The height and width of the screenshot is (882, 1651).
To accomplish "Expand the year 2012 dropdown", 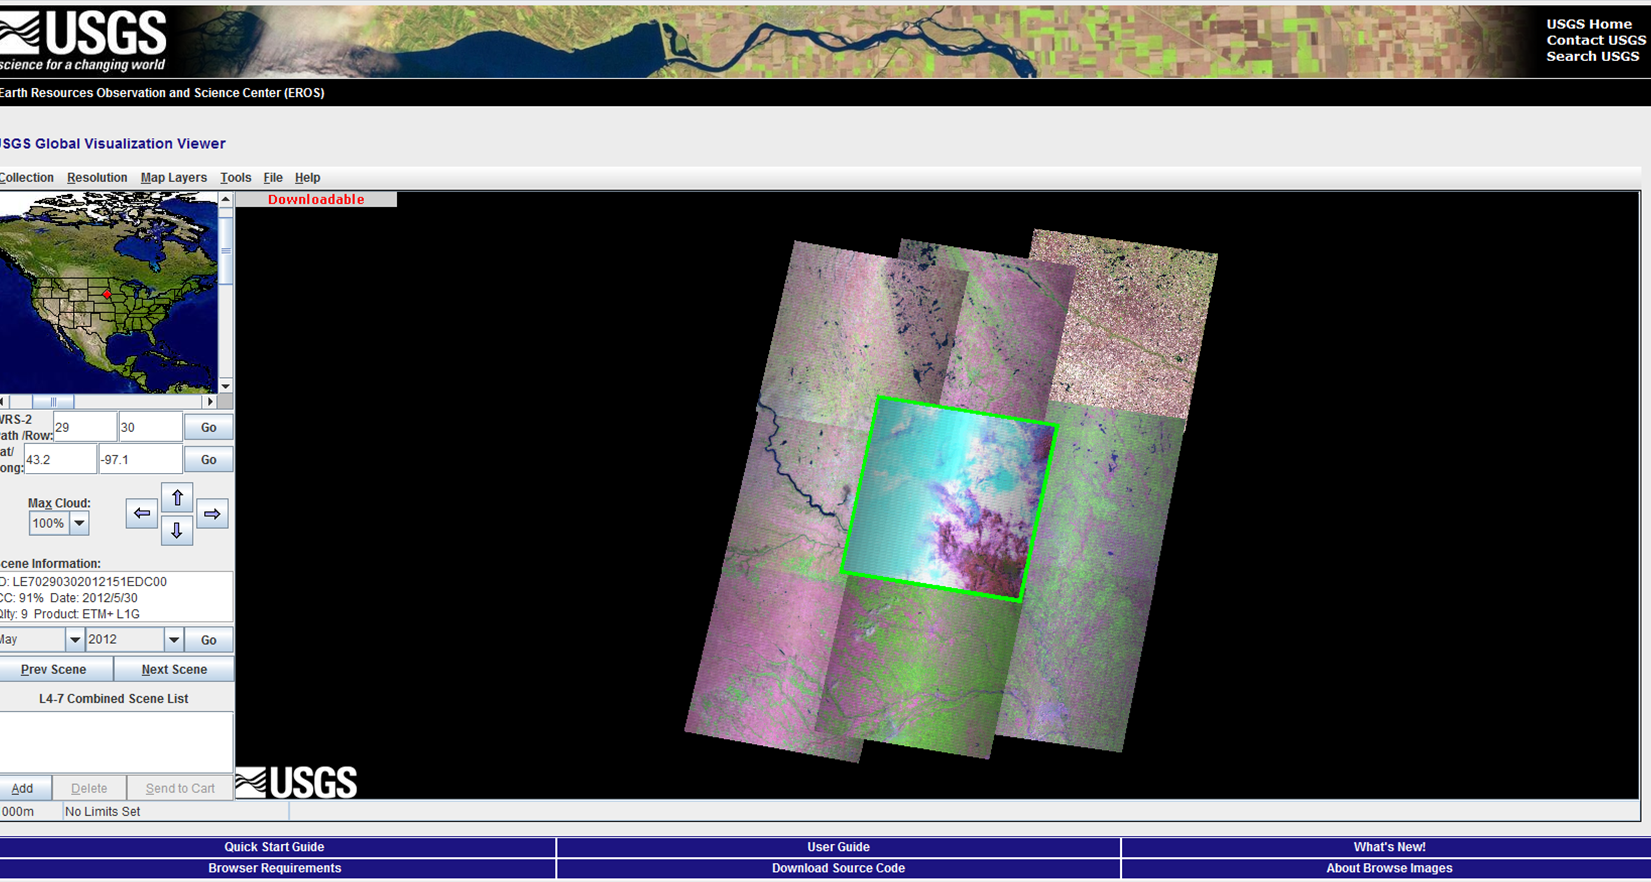I will click(x=174, y=640).
